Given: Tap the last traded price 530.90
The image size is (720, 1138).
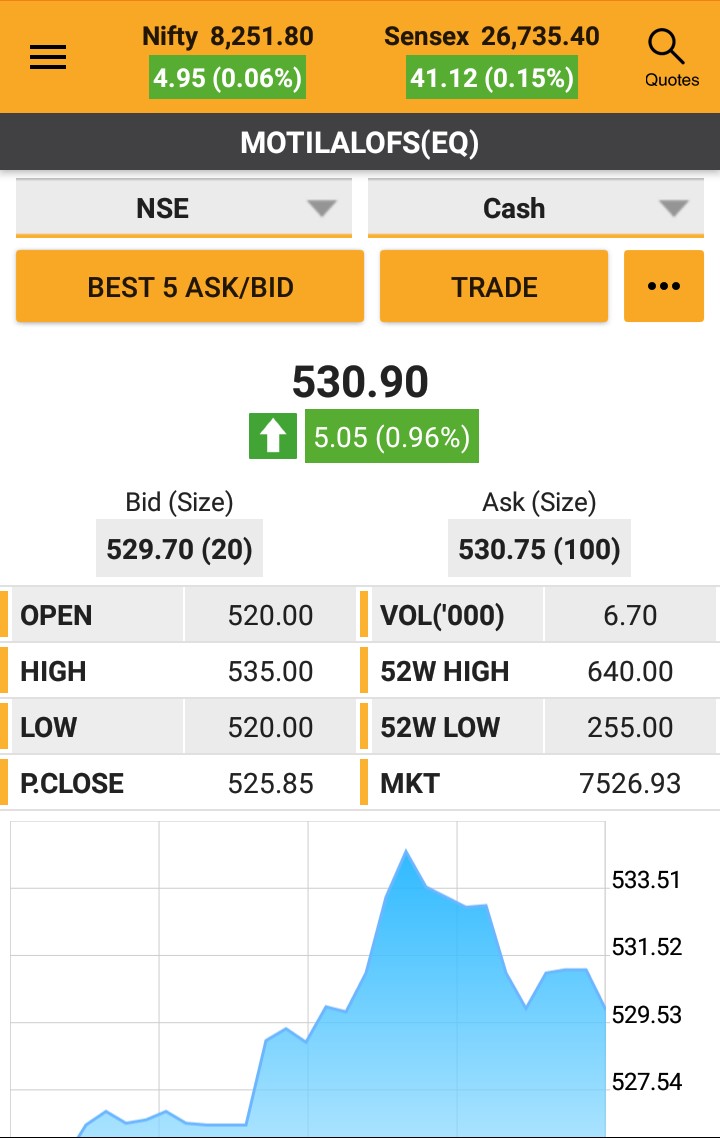Looking at the screenshot, I should [360, 382].
